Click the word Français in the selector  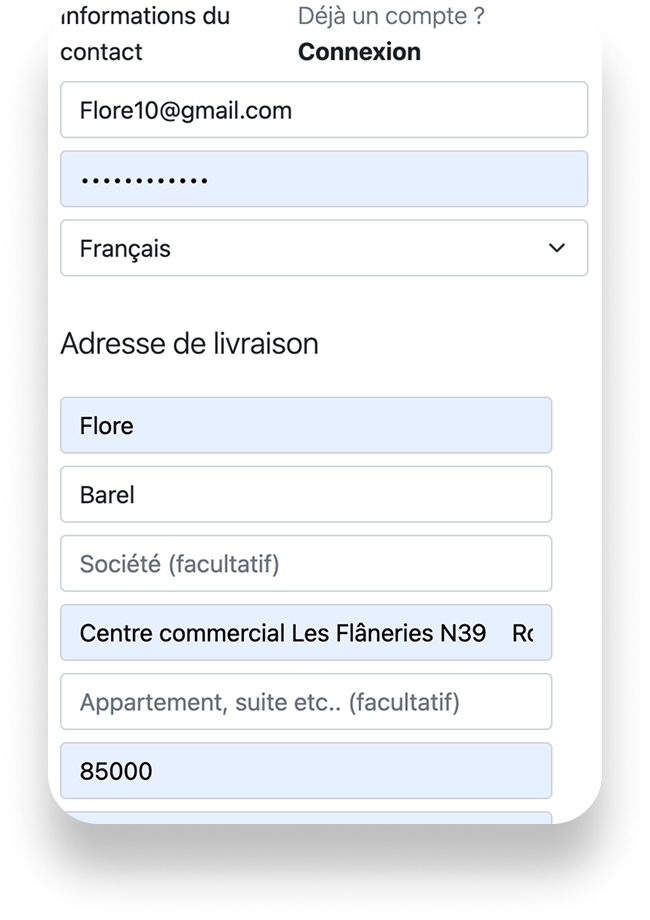pyautogui.click(x=125, y=248)
